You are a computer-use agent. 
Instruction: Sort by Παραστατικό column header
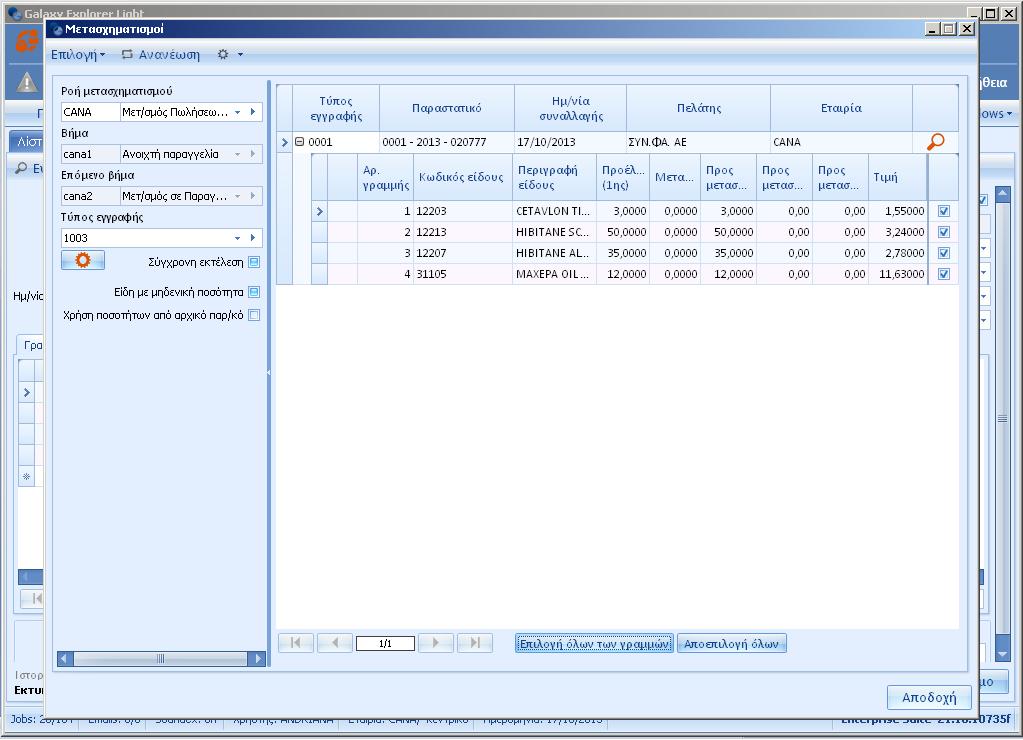(x=446, y=108)
